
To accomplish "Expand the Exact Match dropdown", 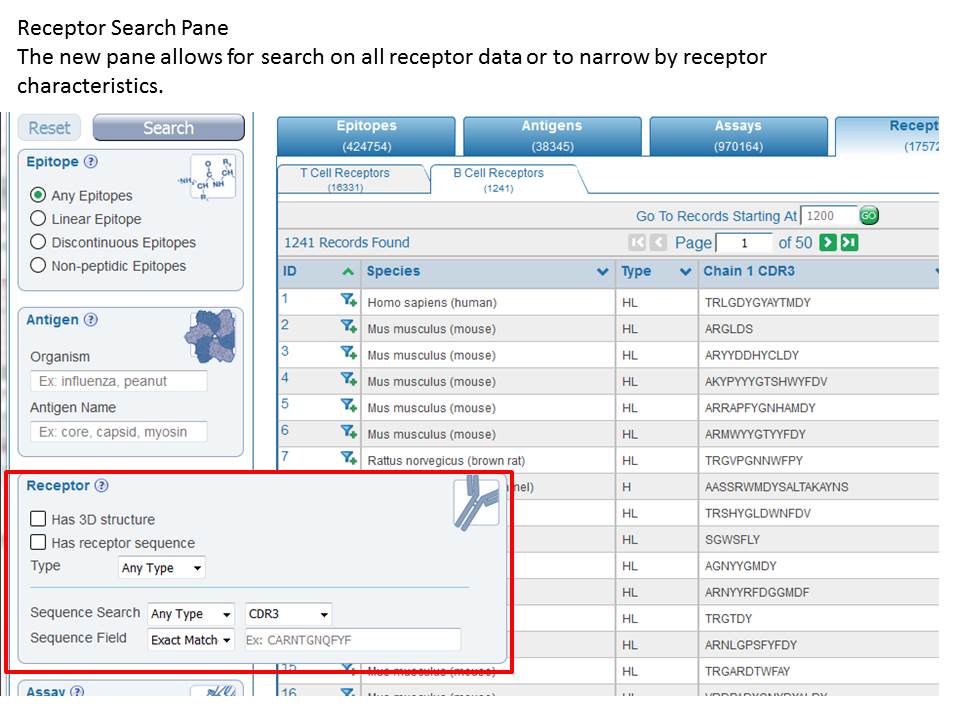I will coord(191,640).
